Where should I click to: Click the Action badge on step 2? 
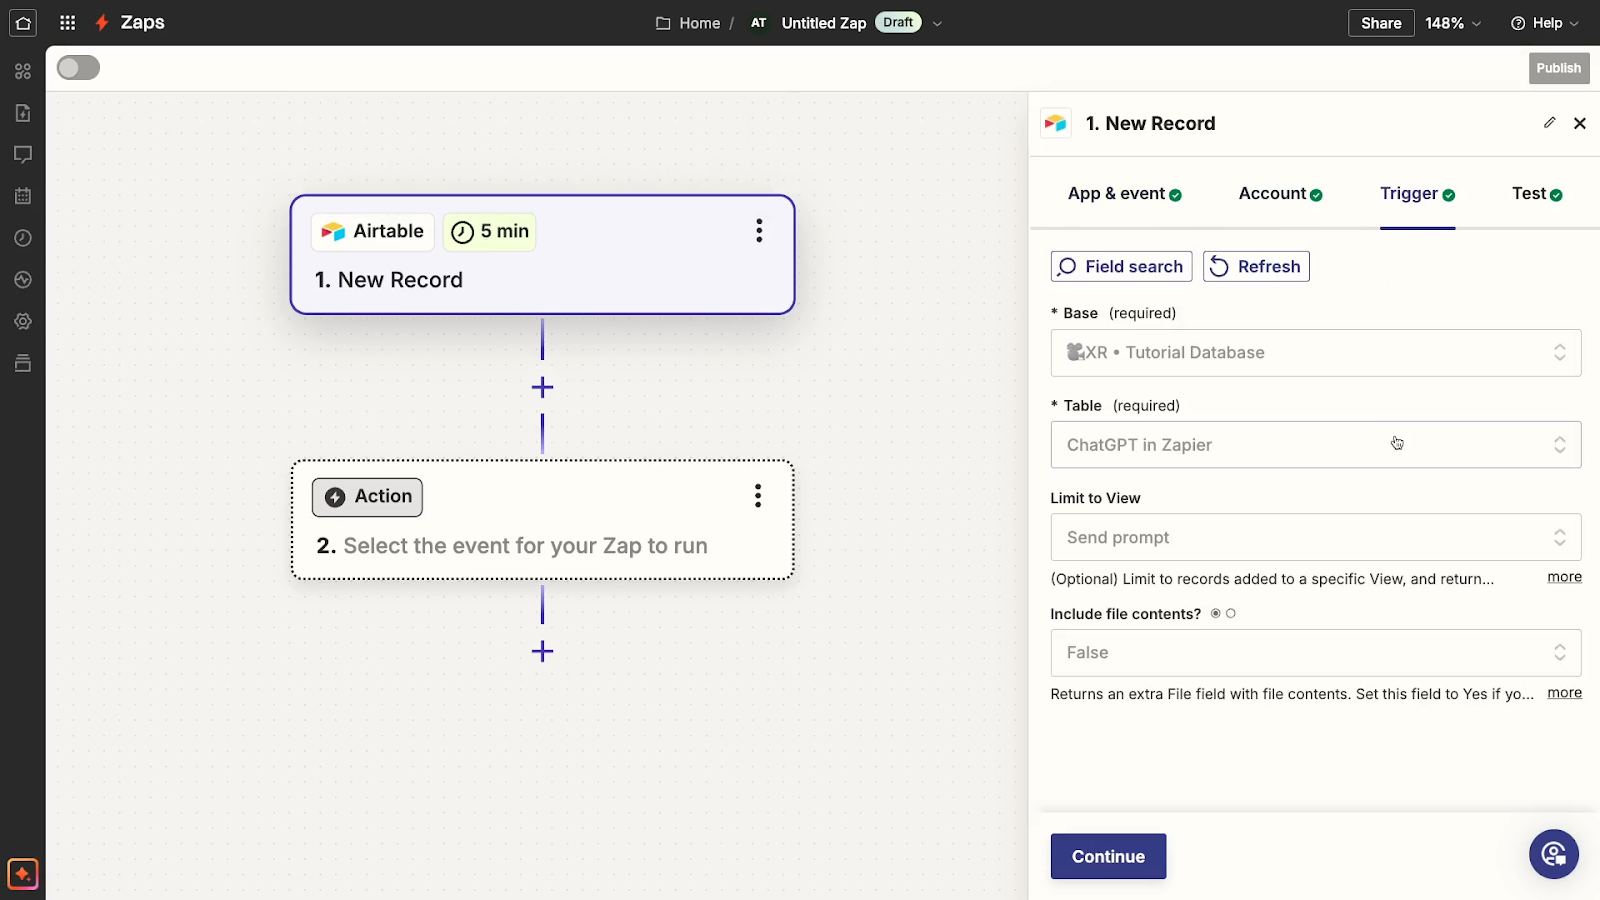tap(367, 497)
